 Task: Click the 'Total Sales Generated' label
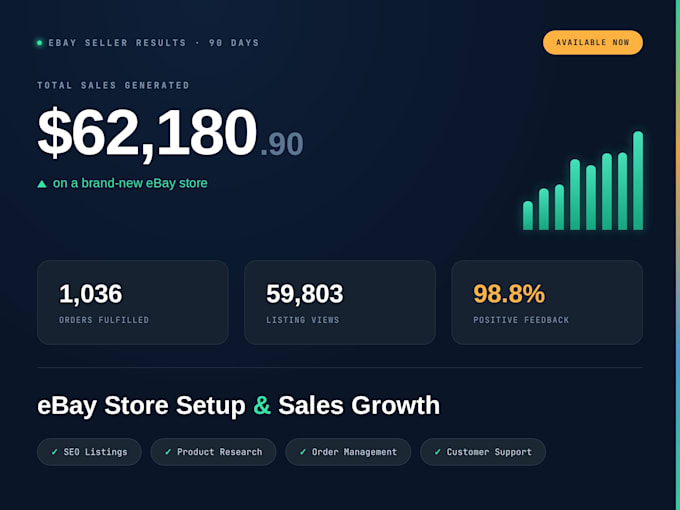pos(113,85)
